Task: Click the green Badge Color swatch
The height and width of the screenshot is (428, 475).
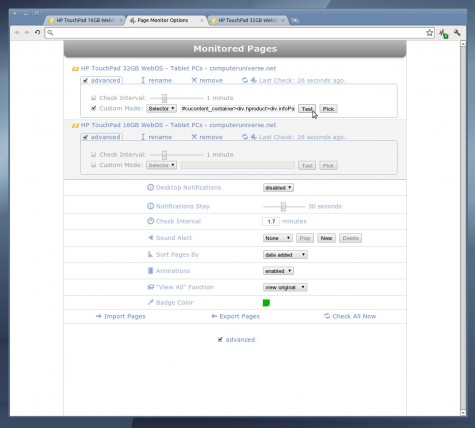Action: tap(266, 303)
